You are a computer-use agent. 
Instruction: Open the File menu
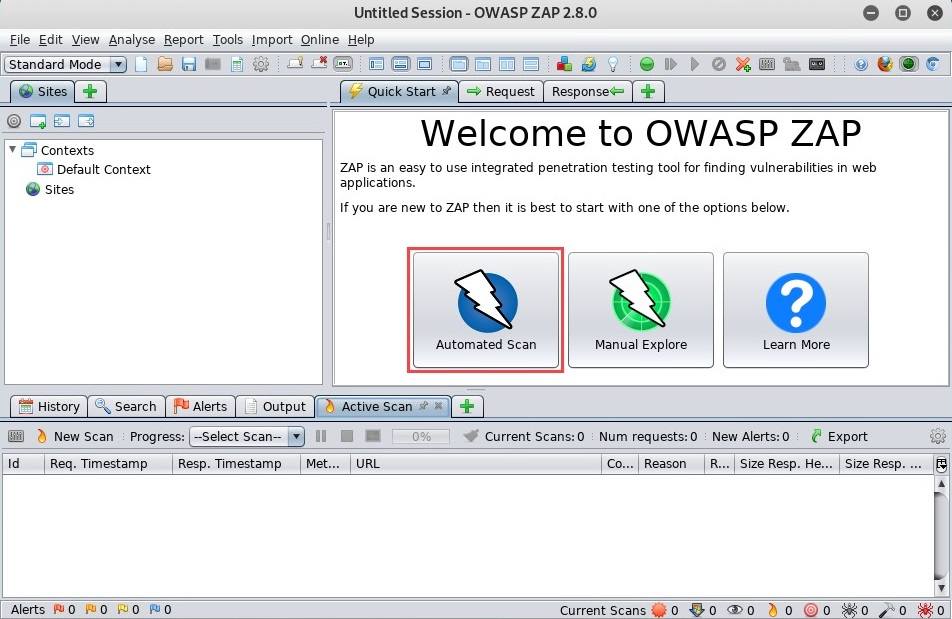(x=19, y=40)
